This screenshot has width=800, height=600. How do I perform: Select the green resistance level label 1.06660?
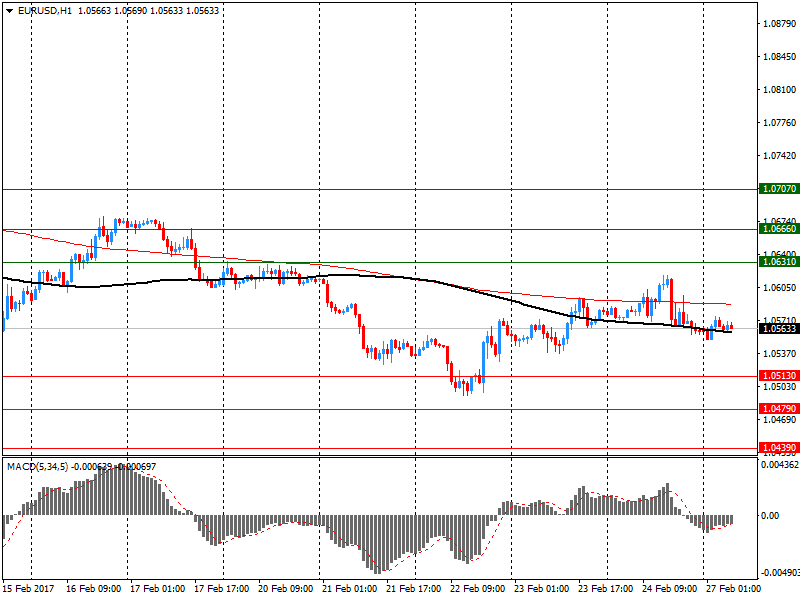click(x=779, y=229)
